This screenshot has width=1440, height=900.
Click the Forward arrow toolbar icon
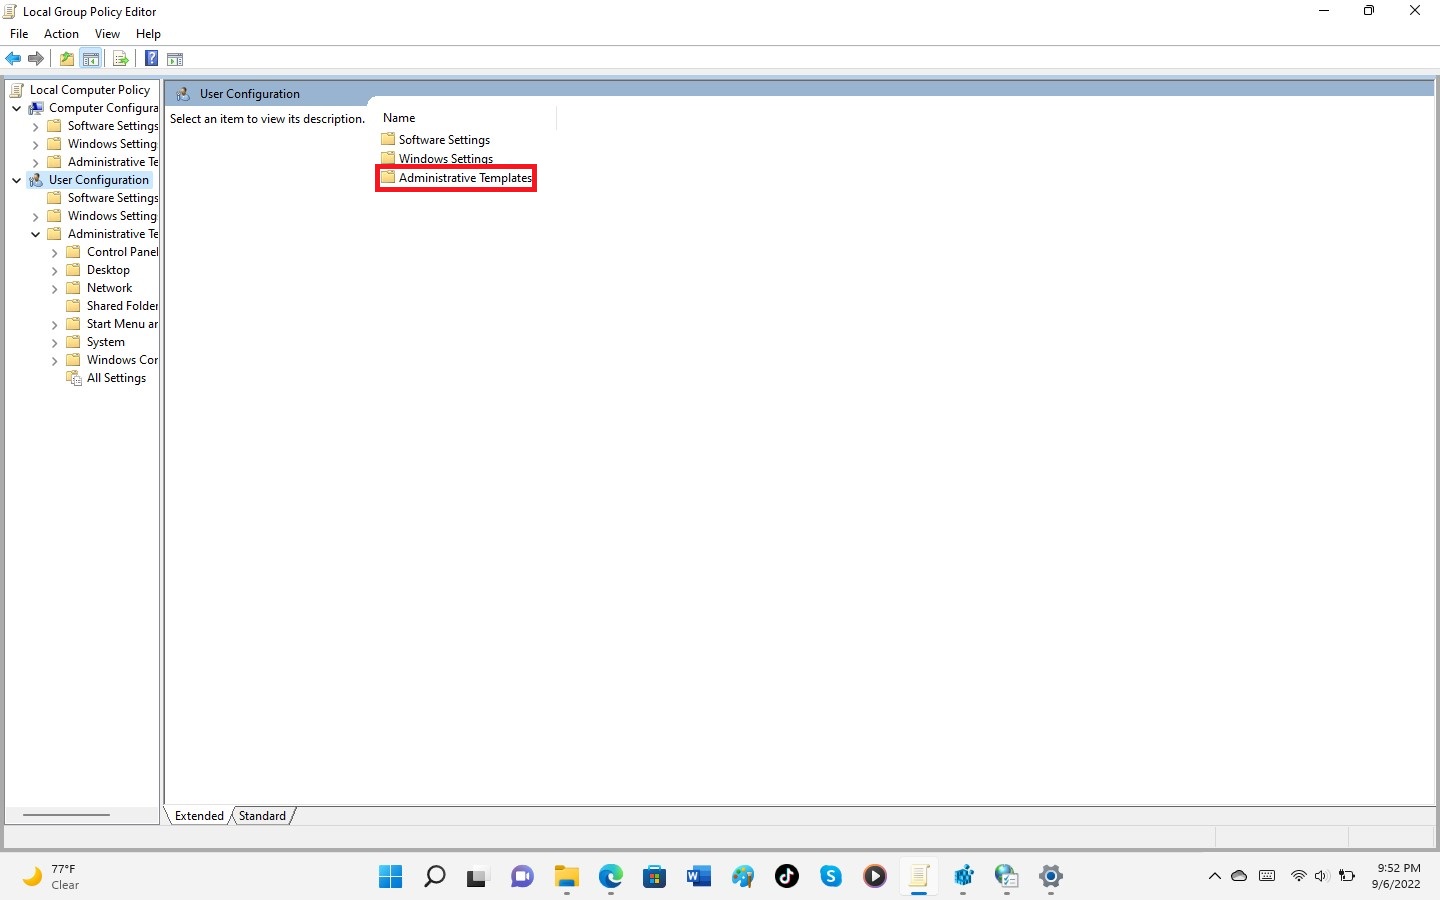pos(36,59)
